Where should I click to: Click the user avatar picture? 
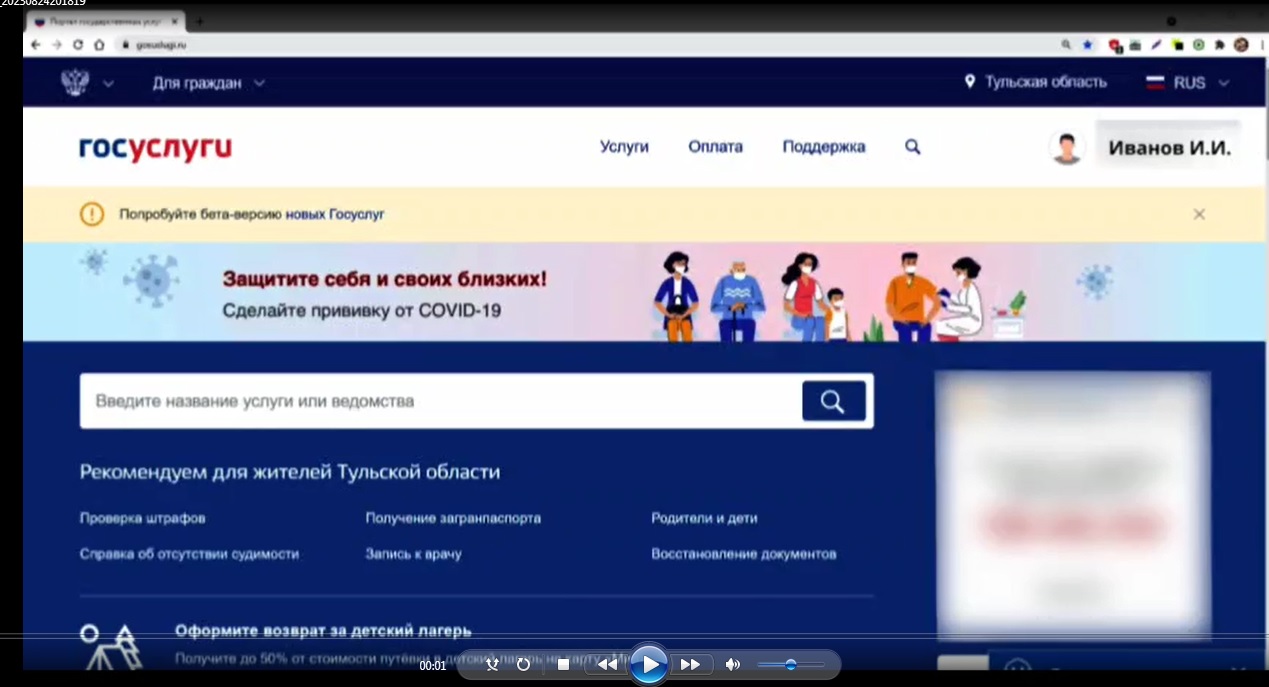click(x=1067, y=147)
